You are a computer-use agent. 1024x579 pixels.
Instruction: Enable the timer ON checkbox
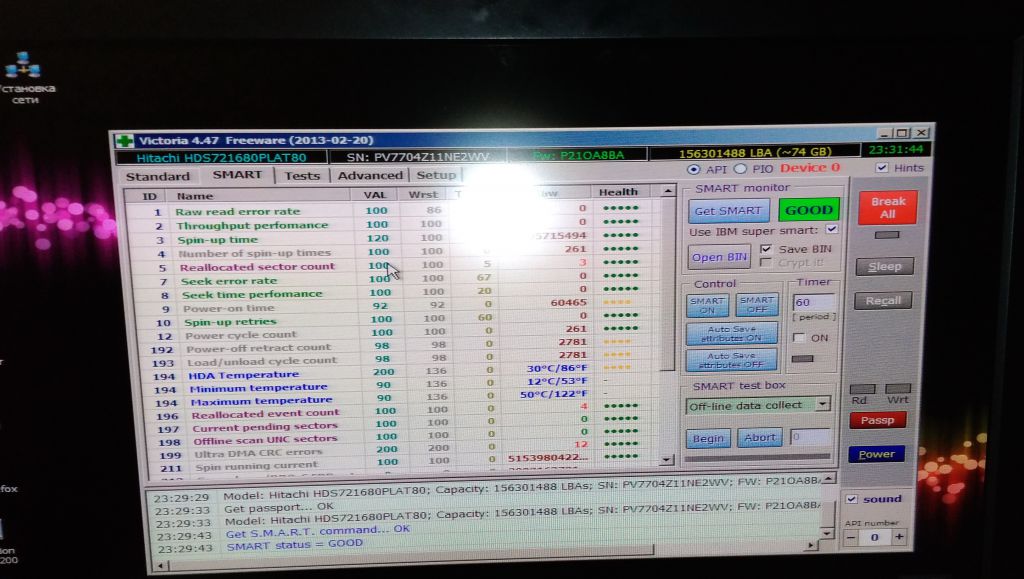799,337
